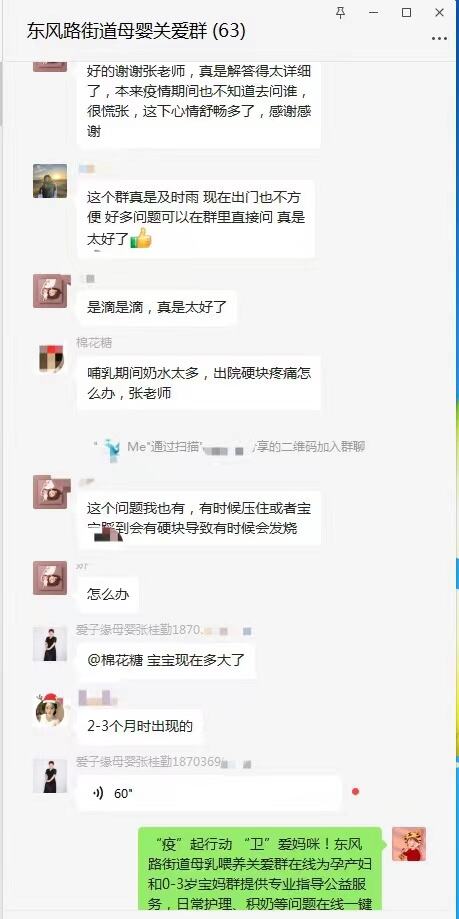This screenshot has width=459, height=919.
Task: Open the landscape photo avatar profile
Action: coord(50,181)
